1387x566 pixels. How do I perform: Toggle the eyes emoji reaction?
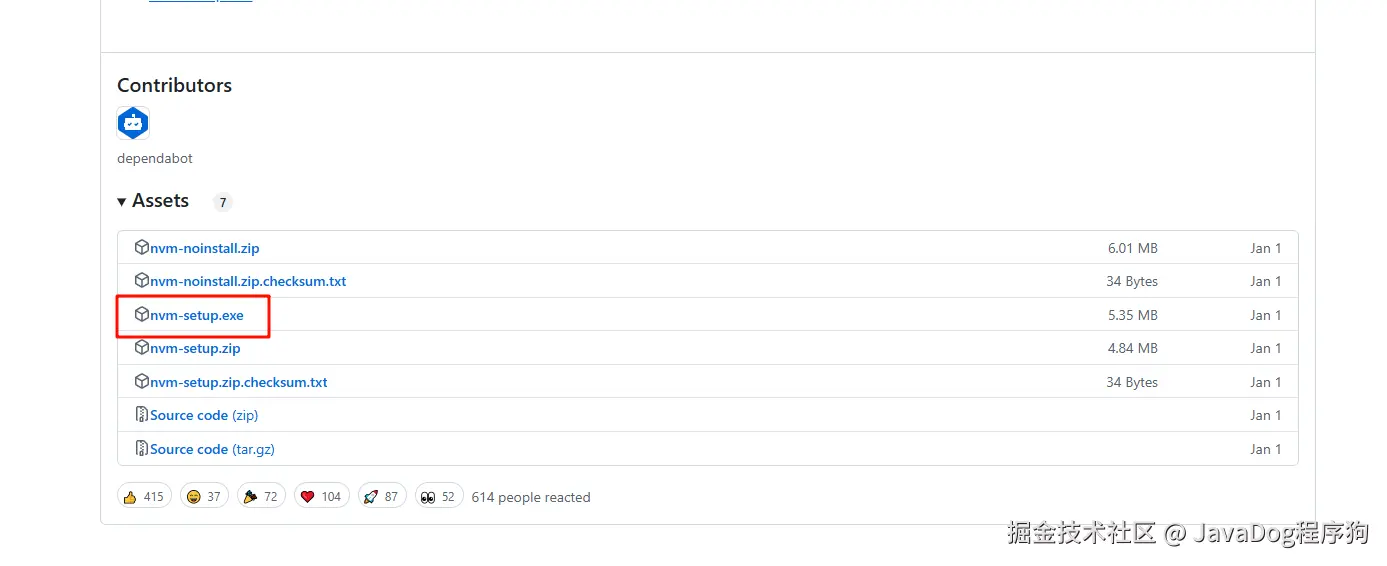[x=438, y=496]
